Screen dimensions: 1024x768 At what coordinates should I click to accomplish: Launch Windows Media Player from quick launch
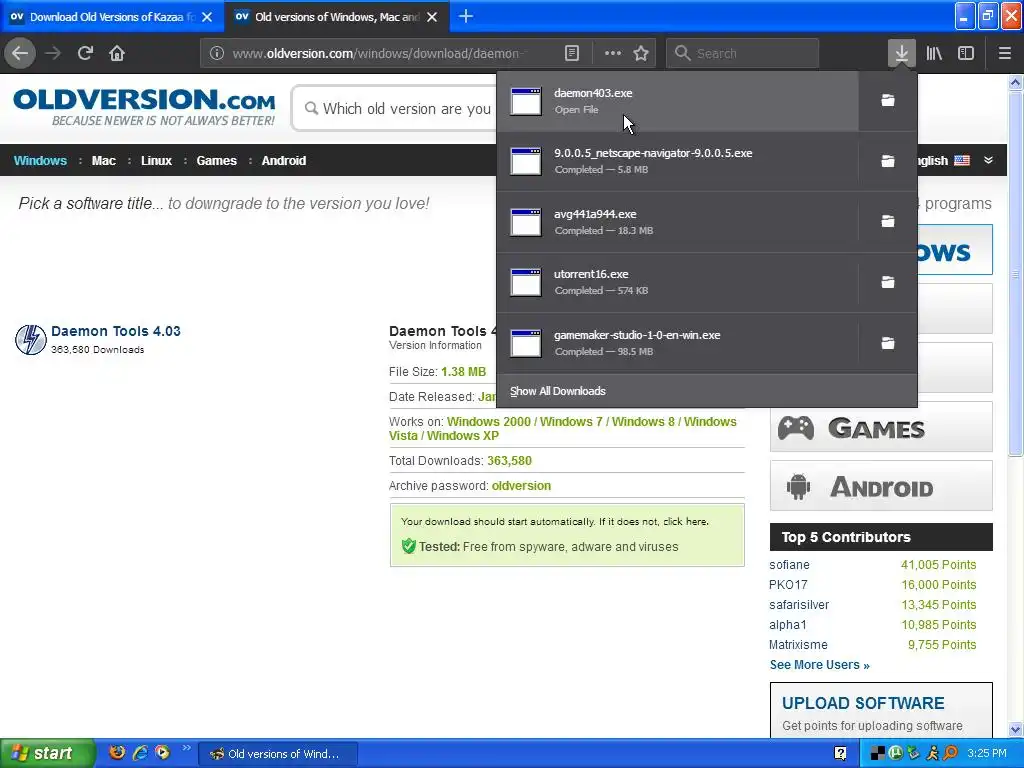[x=162, y=752]
